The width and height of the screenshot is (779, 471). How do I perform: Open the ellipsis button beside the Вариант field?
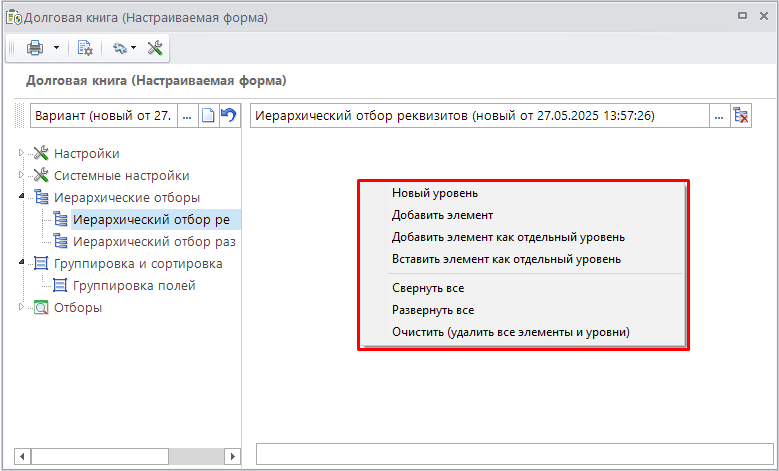pos(187,116)
